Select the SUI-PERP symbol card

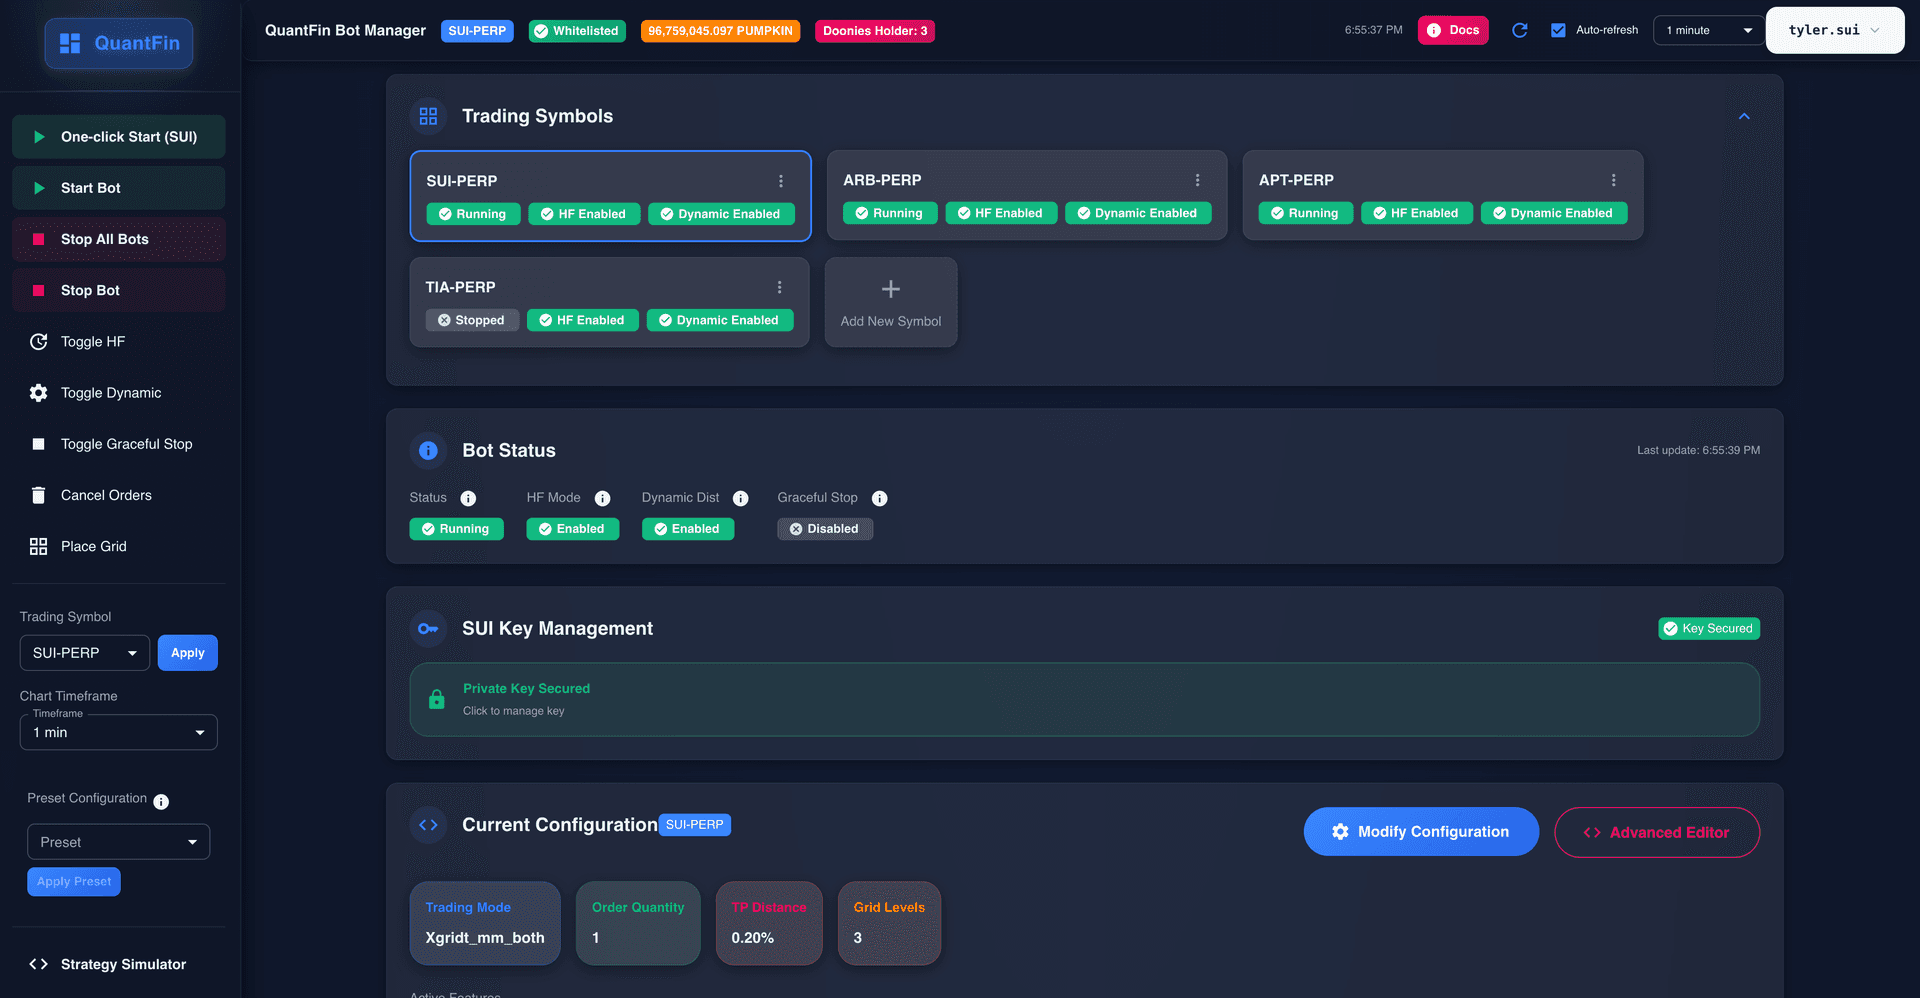click(x=610, y=196)
